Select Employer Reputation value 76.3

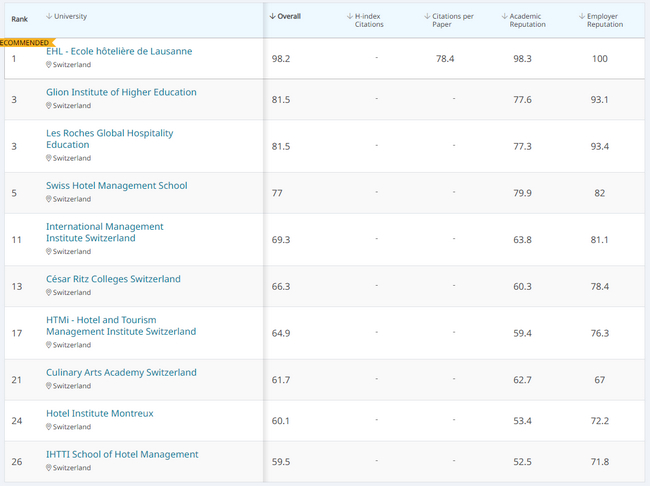point(600,333)
